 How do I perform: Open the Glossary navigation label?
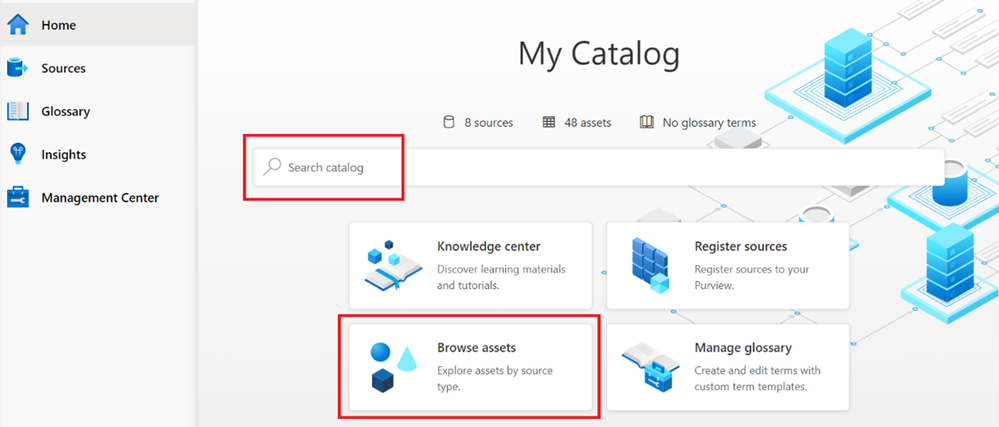coord(65,112)
